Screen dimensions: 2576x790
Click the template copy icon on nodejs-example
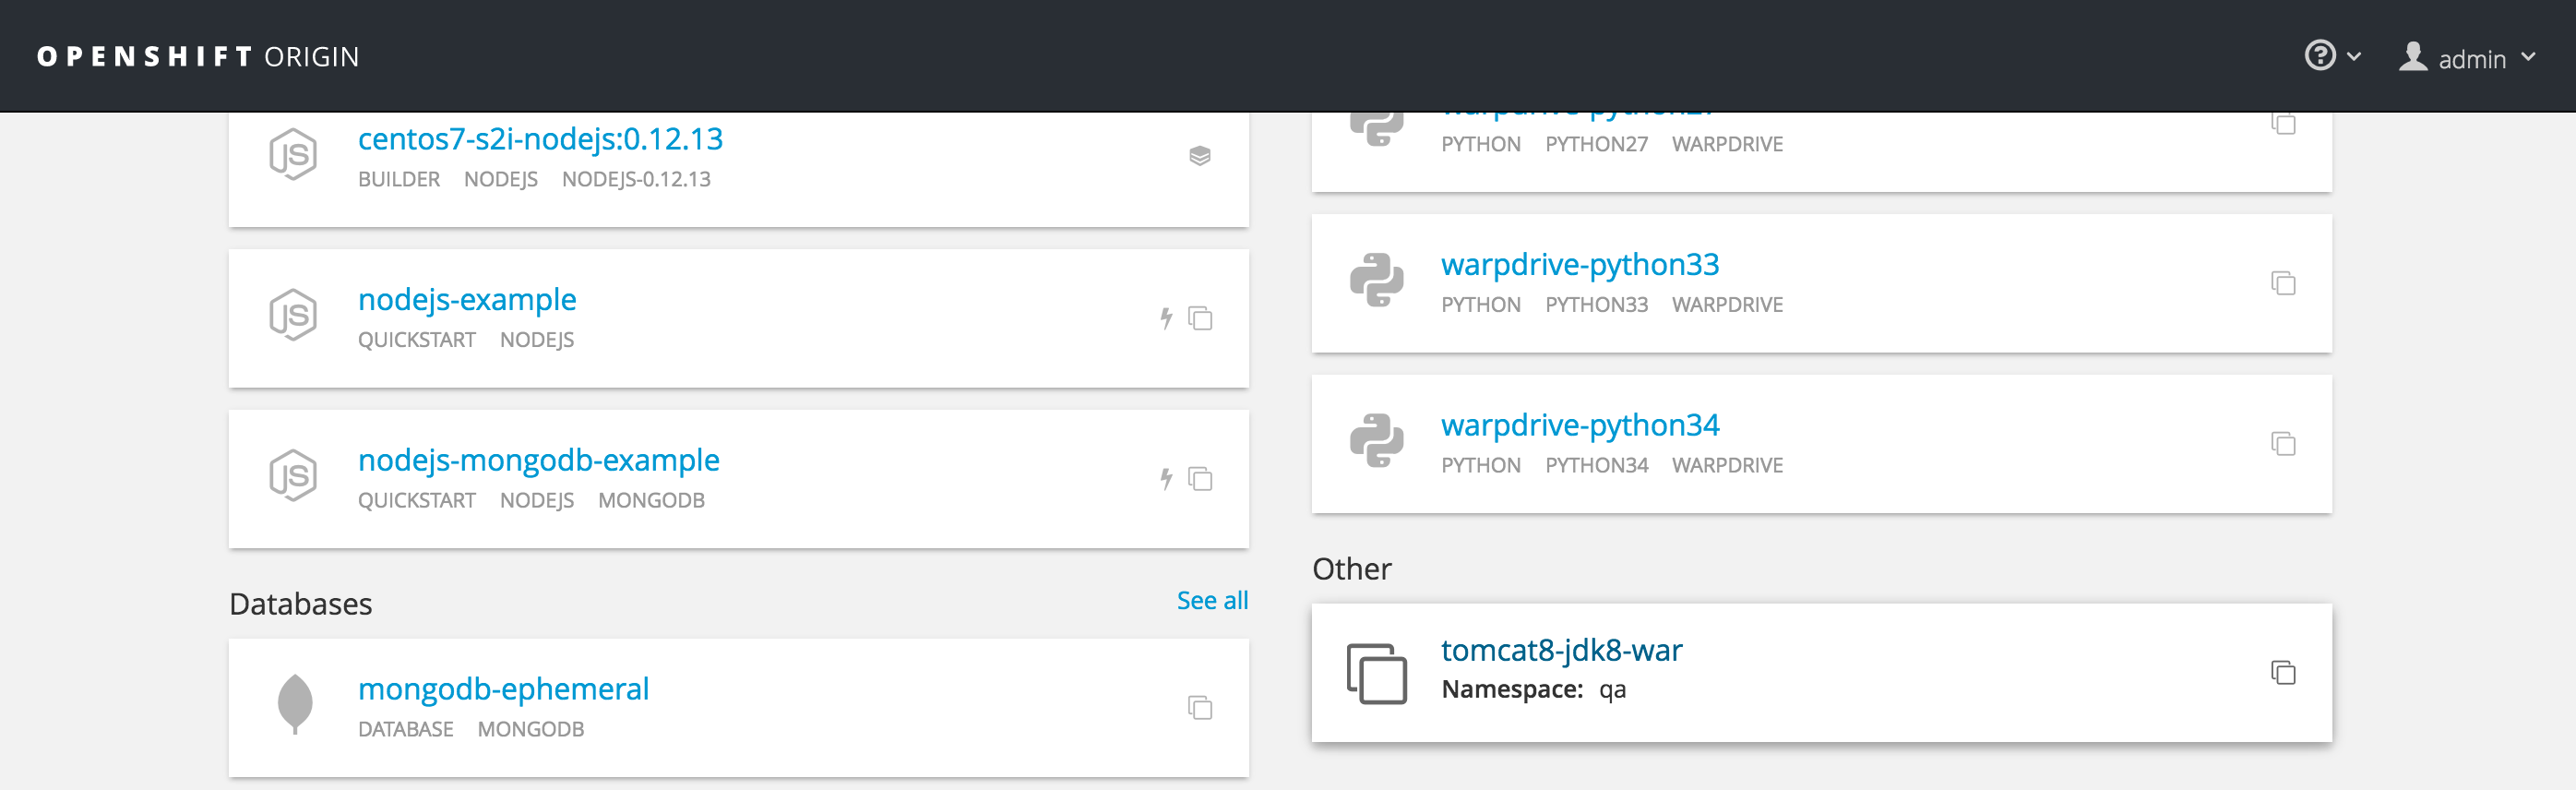[1200, 318]
